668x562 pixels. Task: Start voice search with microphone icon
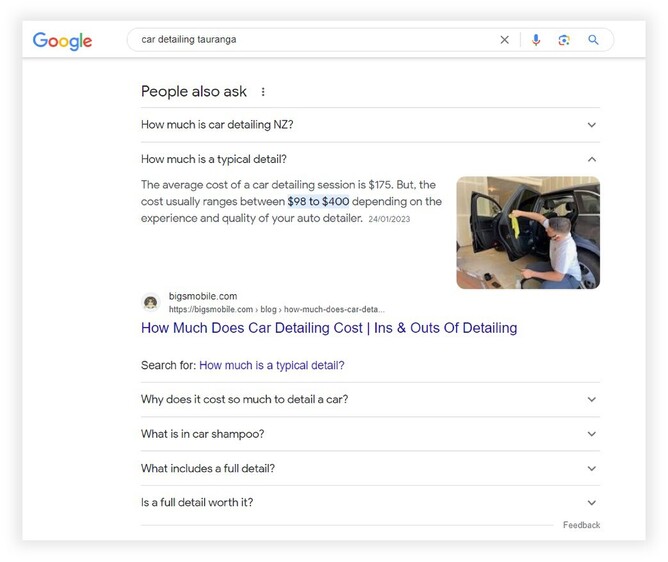(x=536, y=40)
